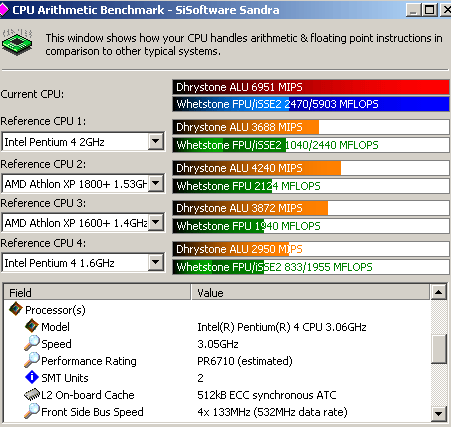This screenshot has width=451, height=427.
Task: Click the 512kB ECC synchronous ATC value
Action: pos(267,395)
